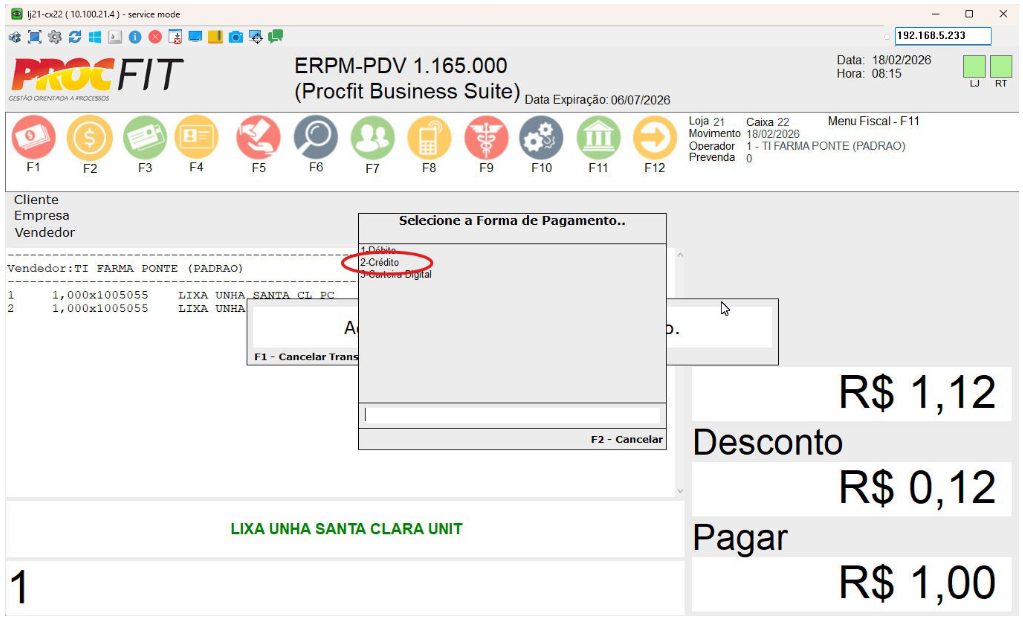Viewport: 1023px width, 620px height.
Task: Click the F8 mobile phone icon
Action: [429, 138]
